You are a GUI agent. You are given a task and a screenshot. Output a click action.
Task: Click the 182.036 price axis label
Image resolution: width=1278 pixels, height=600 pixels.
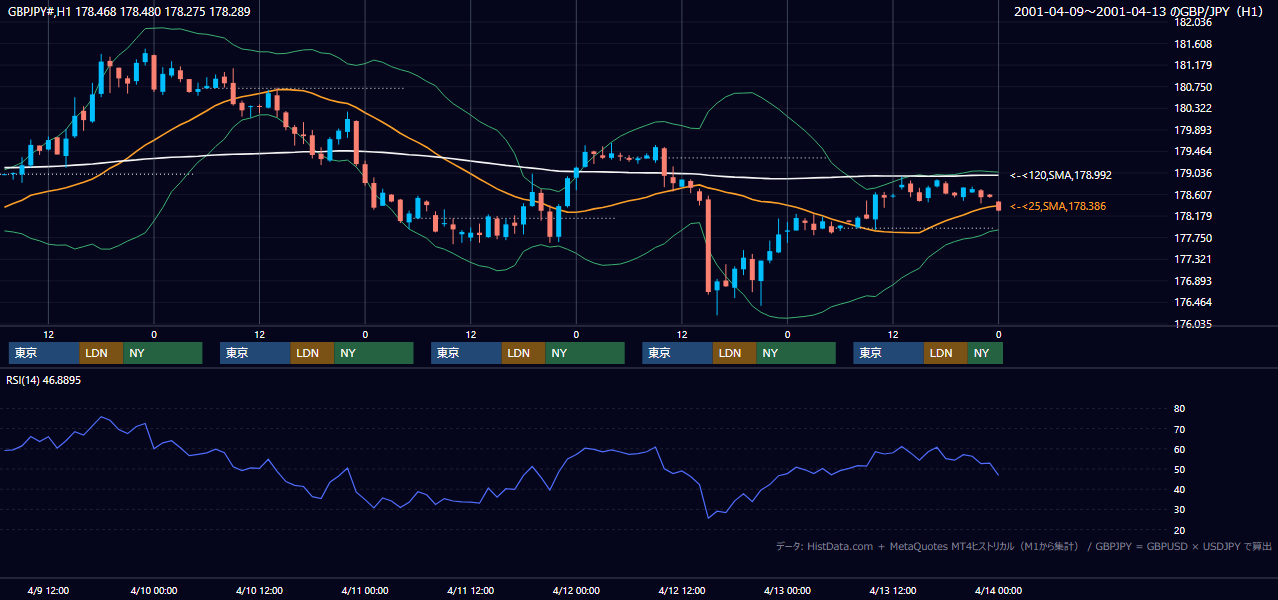1193,22
